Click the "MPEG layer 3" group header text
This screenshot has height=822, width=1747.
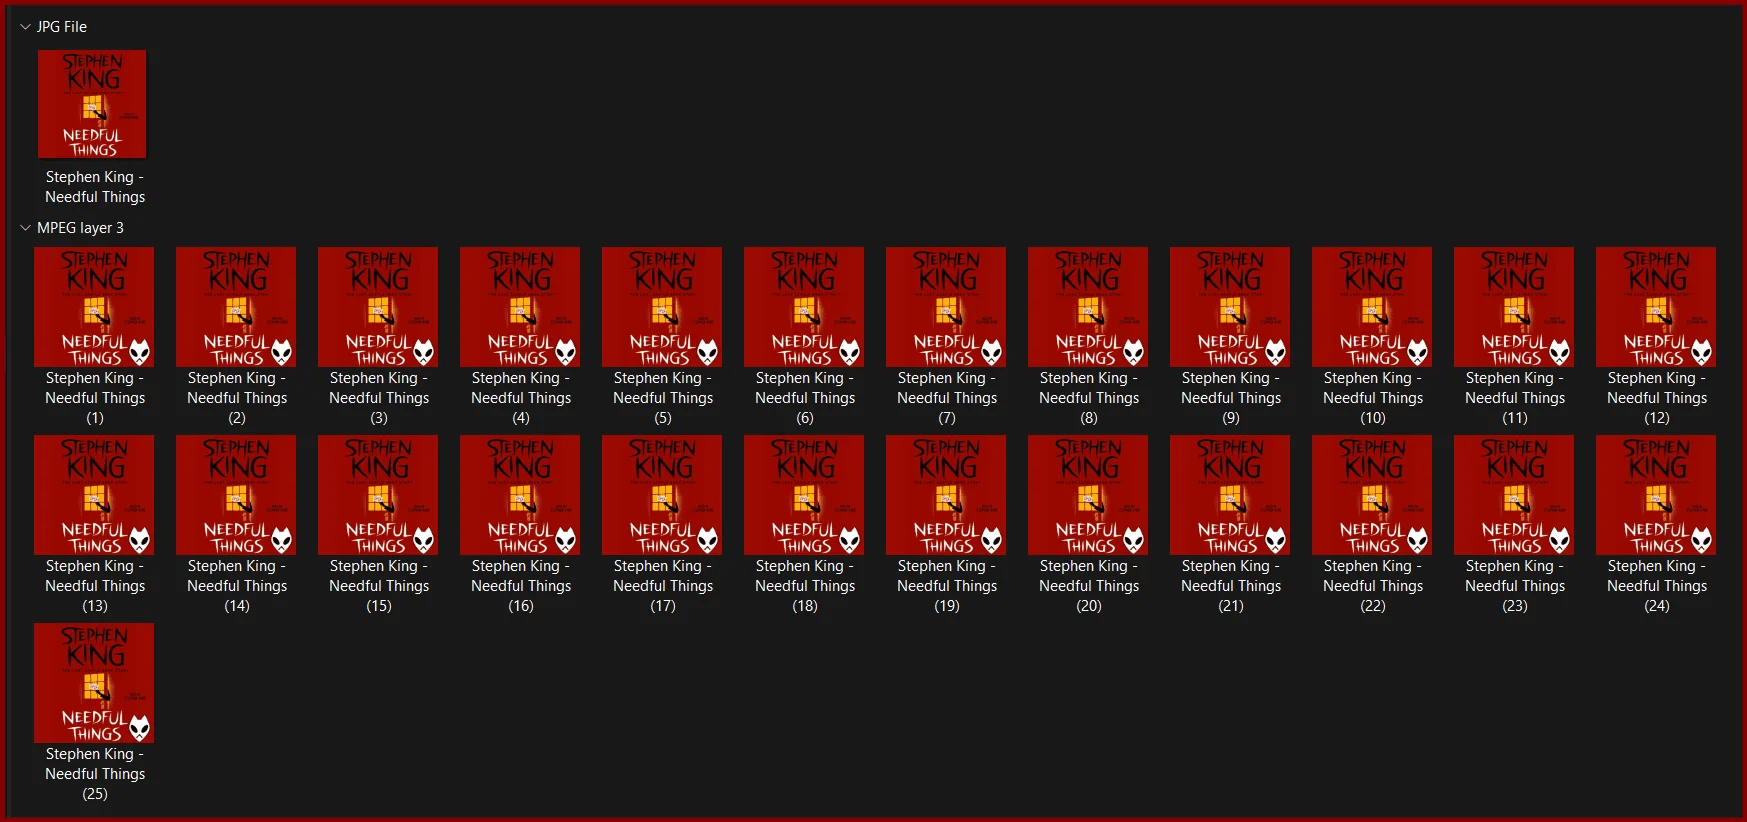pyautogui.click(x=80, y=228)
